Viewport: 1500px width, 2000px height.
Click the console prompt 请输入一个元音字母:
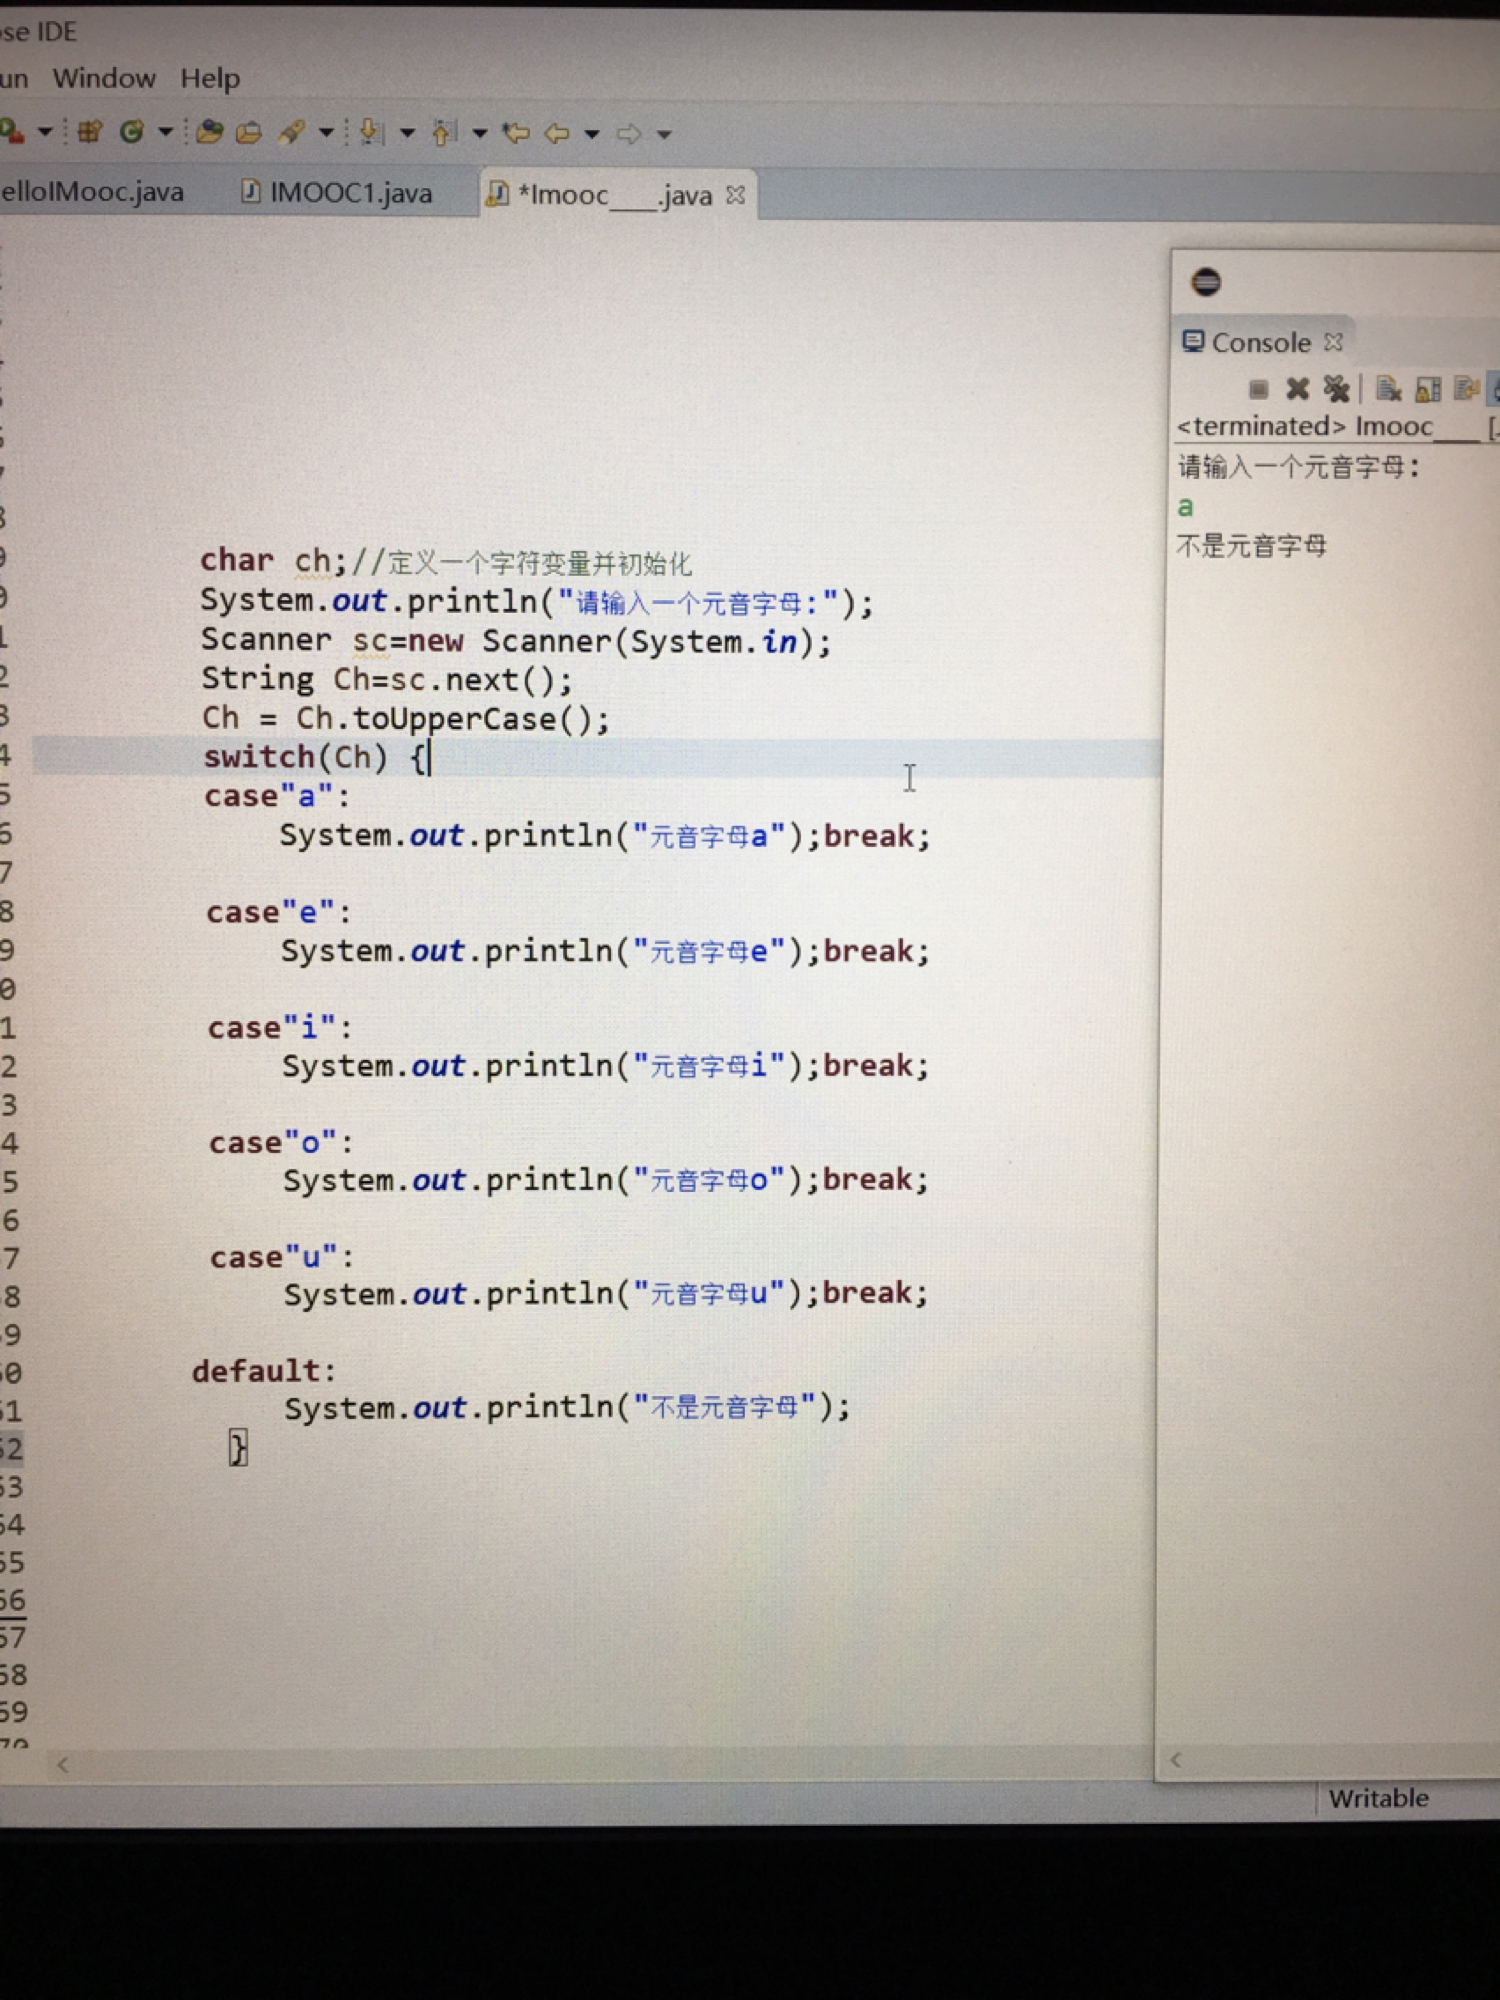click(1298, 467)
